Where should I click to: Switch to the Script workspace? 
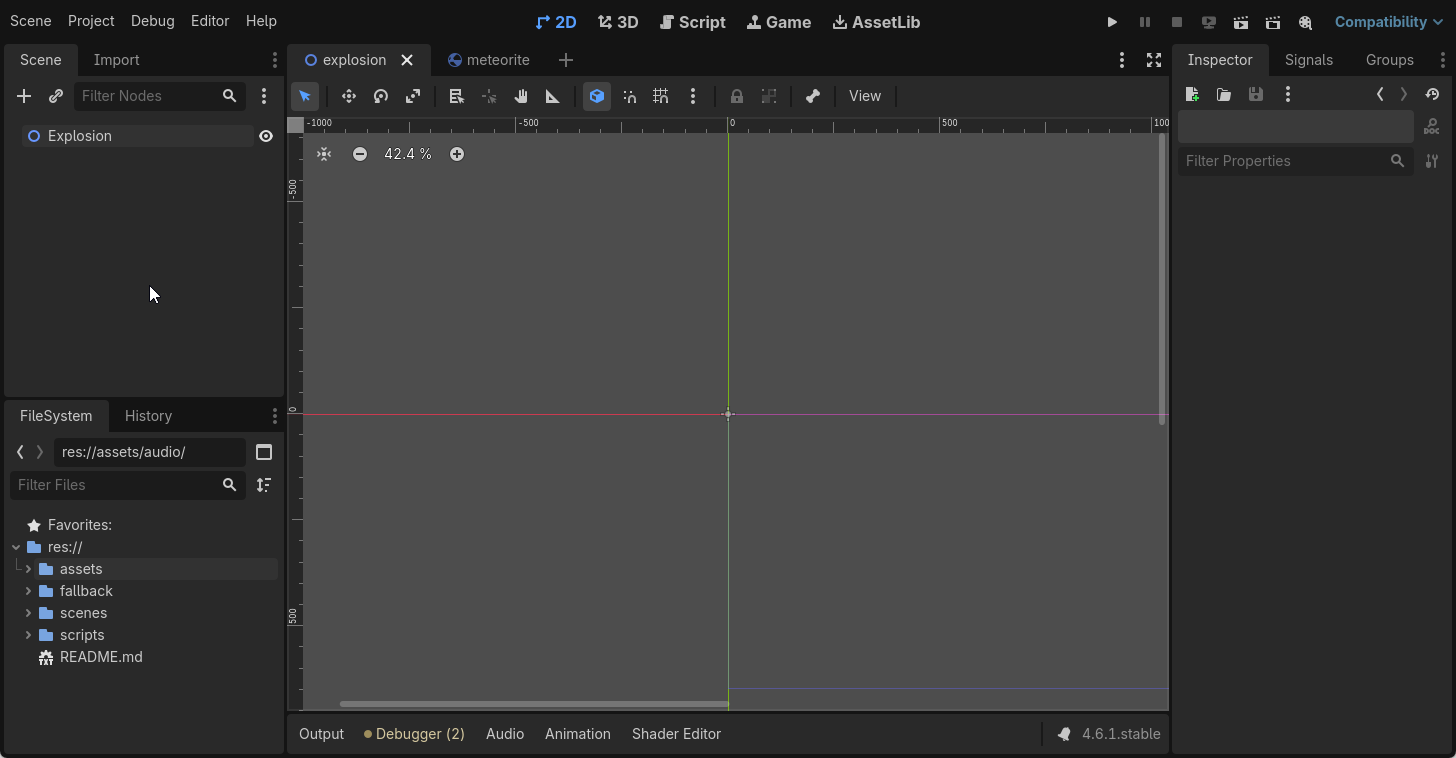pyautogui.click(x=693, y=22)
